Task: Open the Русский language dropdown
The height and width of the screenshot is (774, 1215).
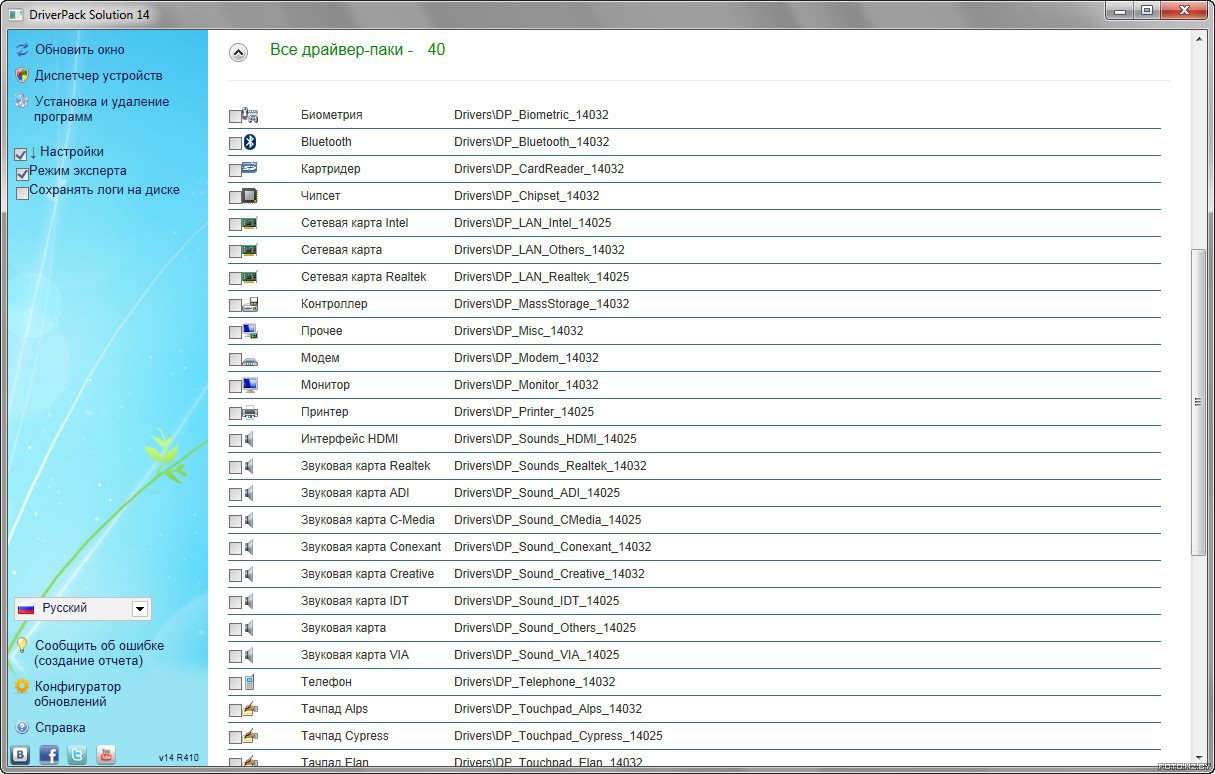Action: click(x=83, y=608)
